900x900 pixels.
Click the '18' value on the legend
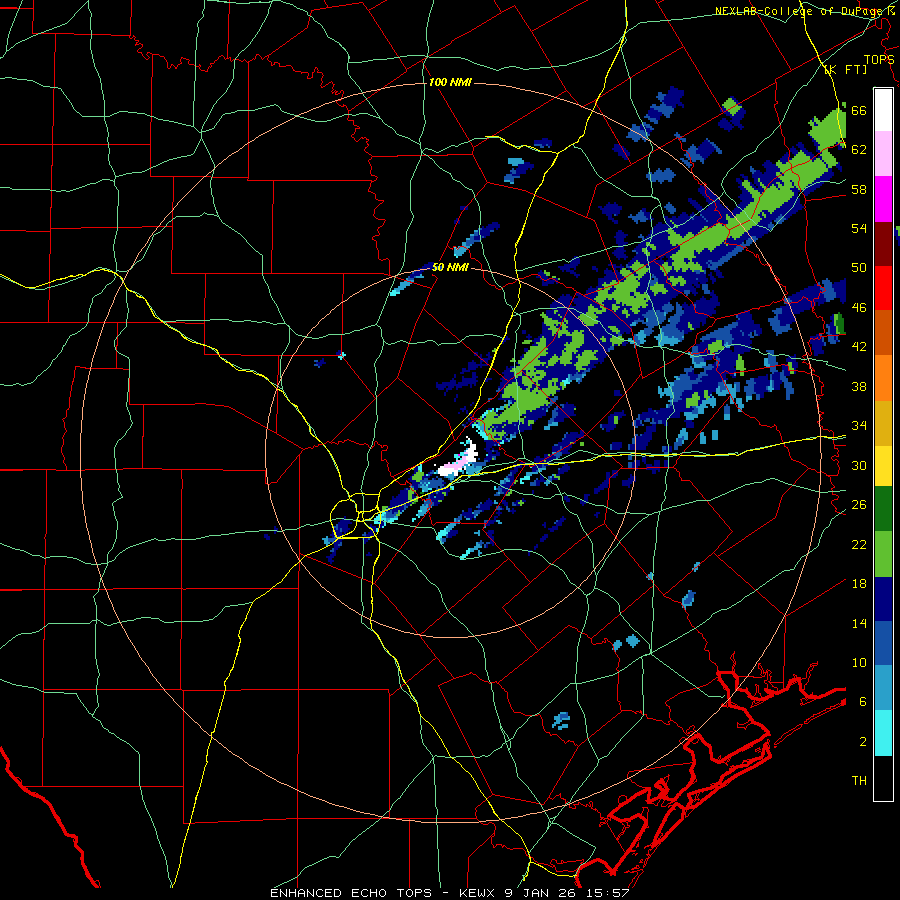859,584
